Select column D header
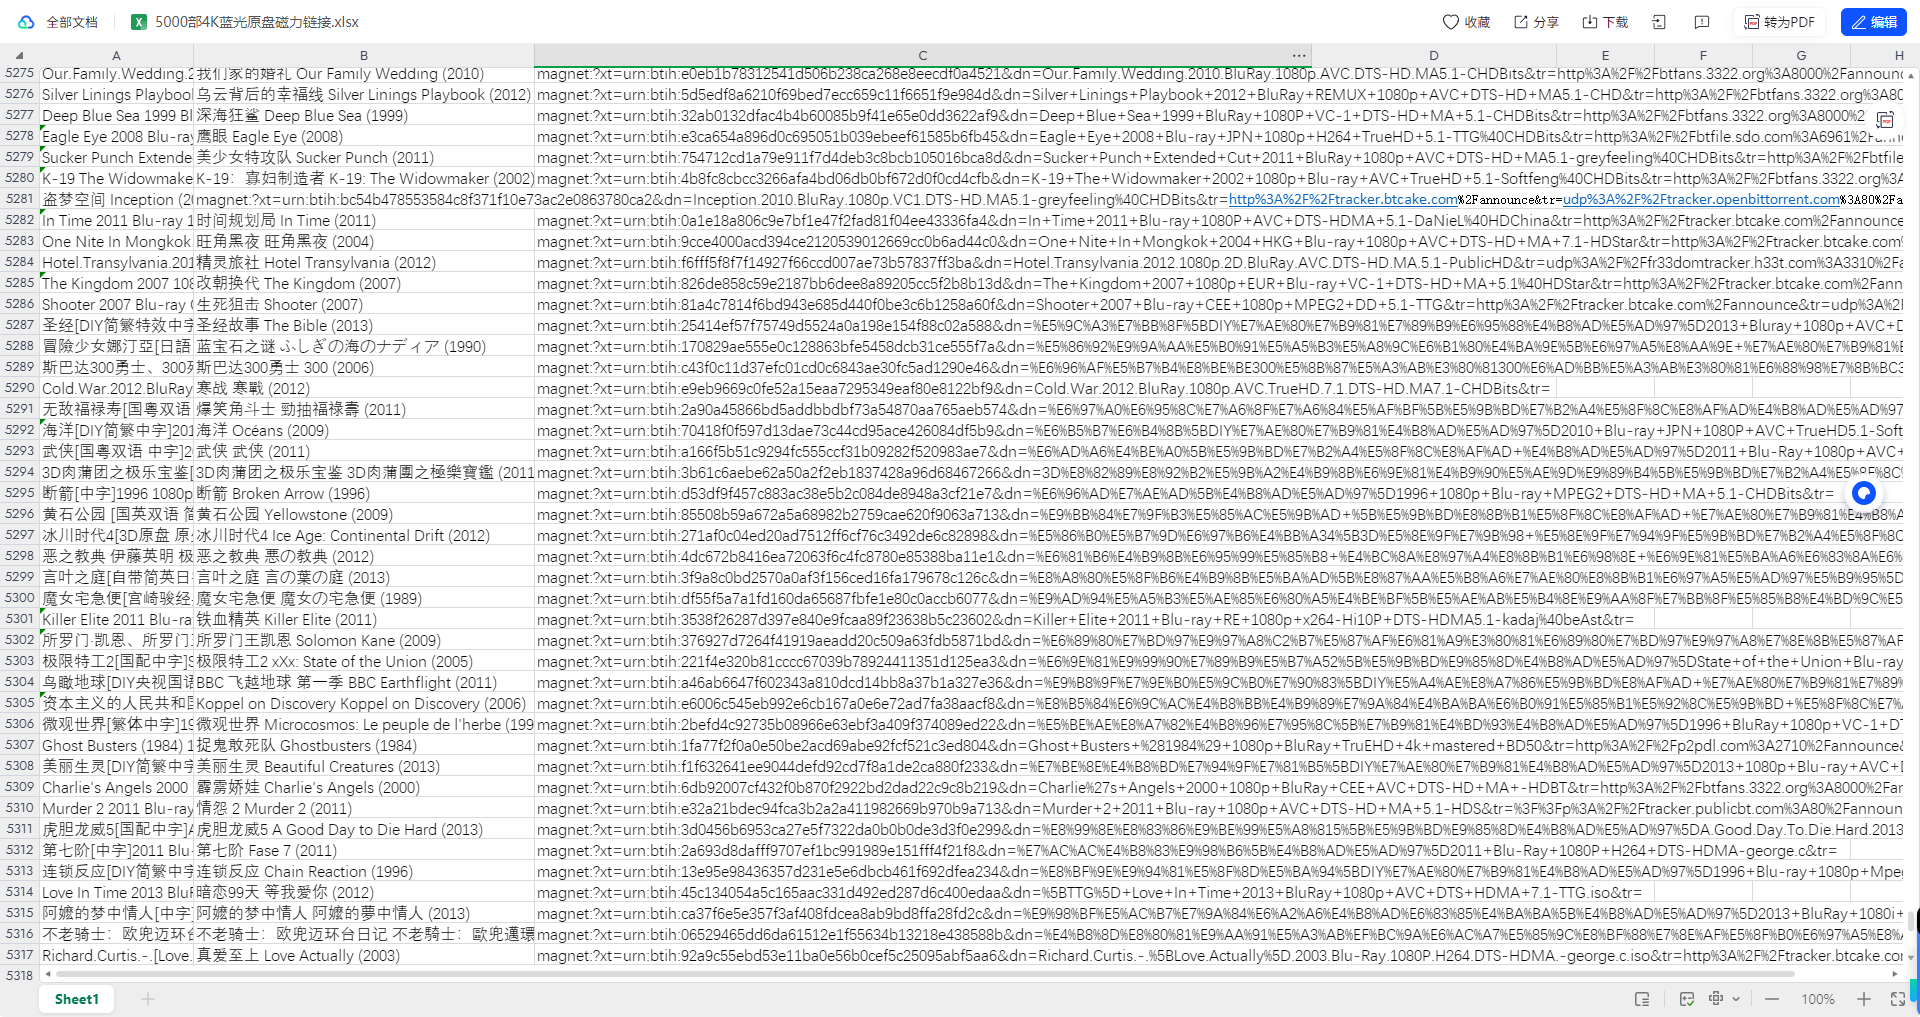 click(1433, 55)
